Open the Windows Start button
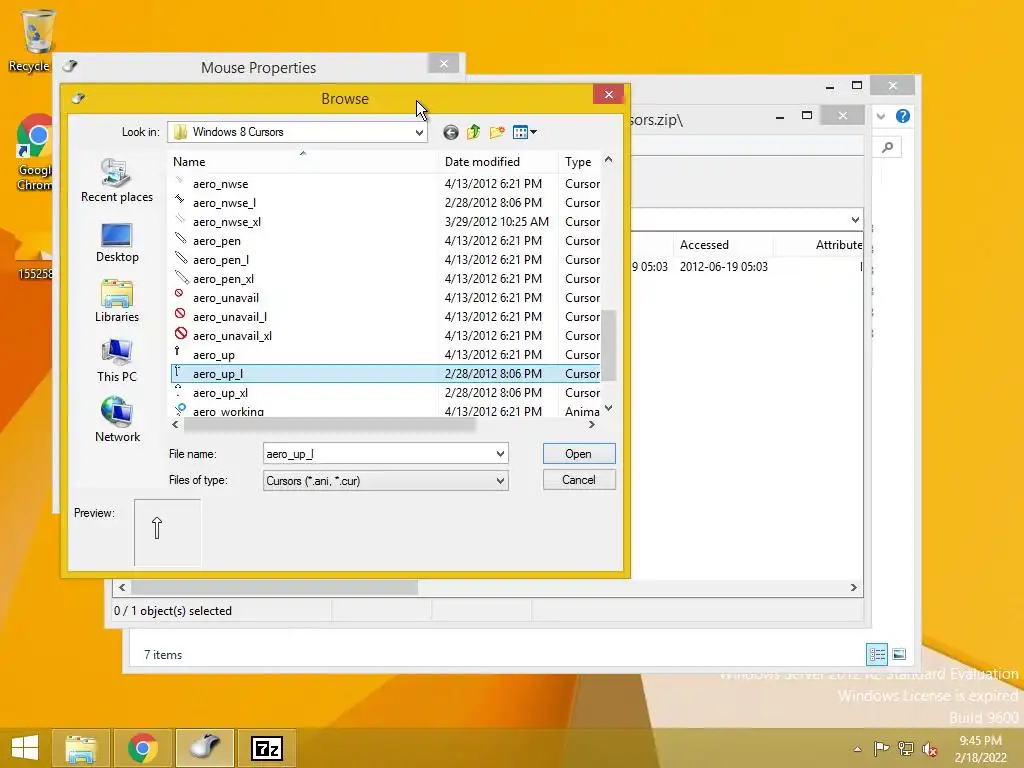 (25, 748)
